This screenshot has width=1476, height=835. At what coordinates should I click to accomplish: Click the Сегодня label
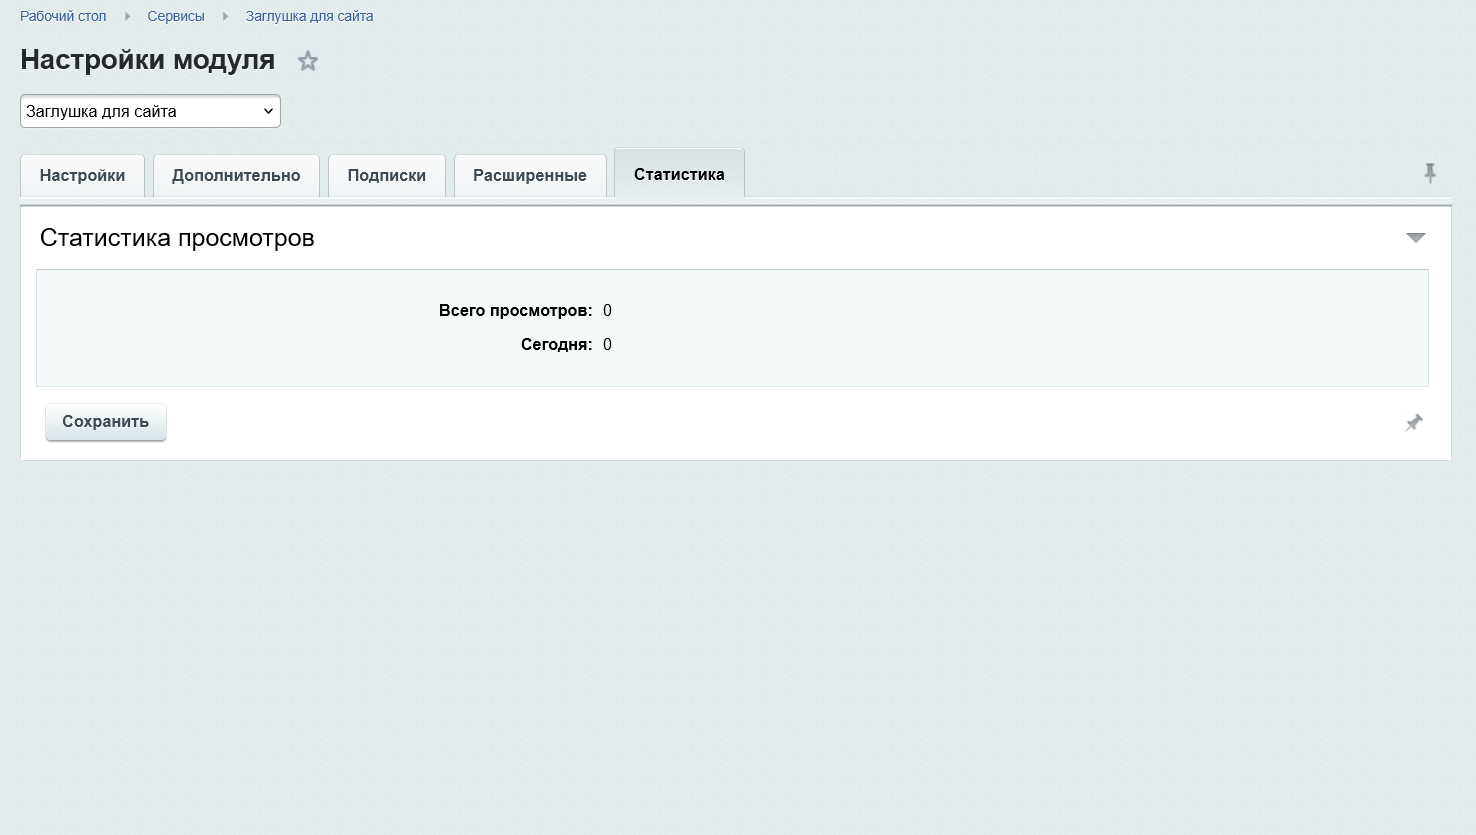pos(556,344)
